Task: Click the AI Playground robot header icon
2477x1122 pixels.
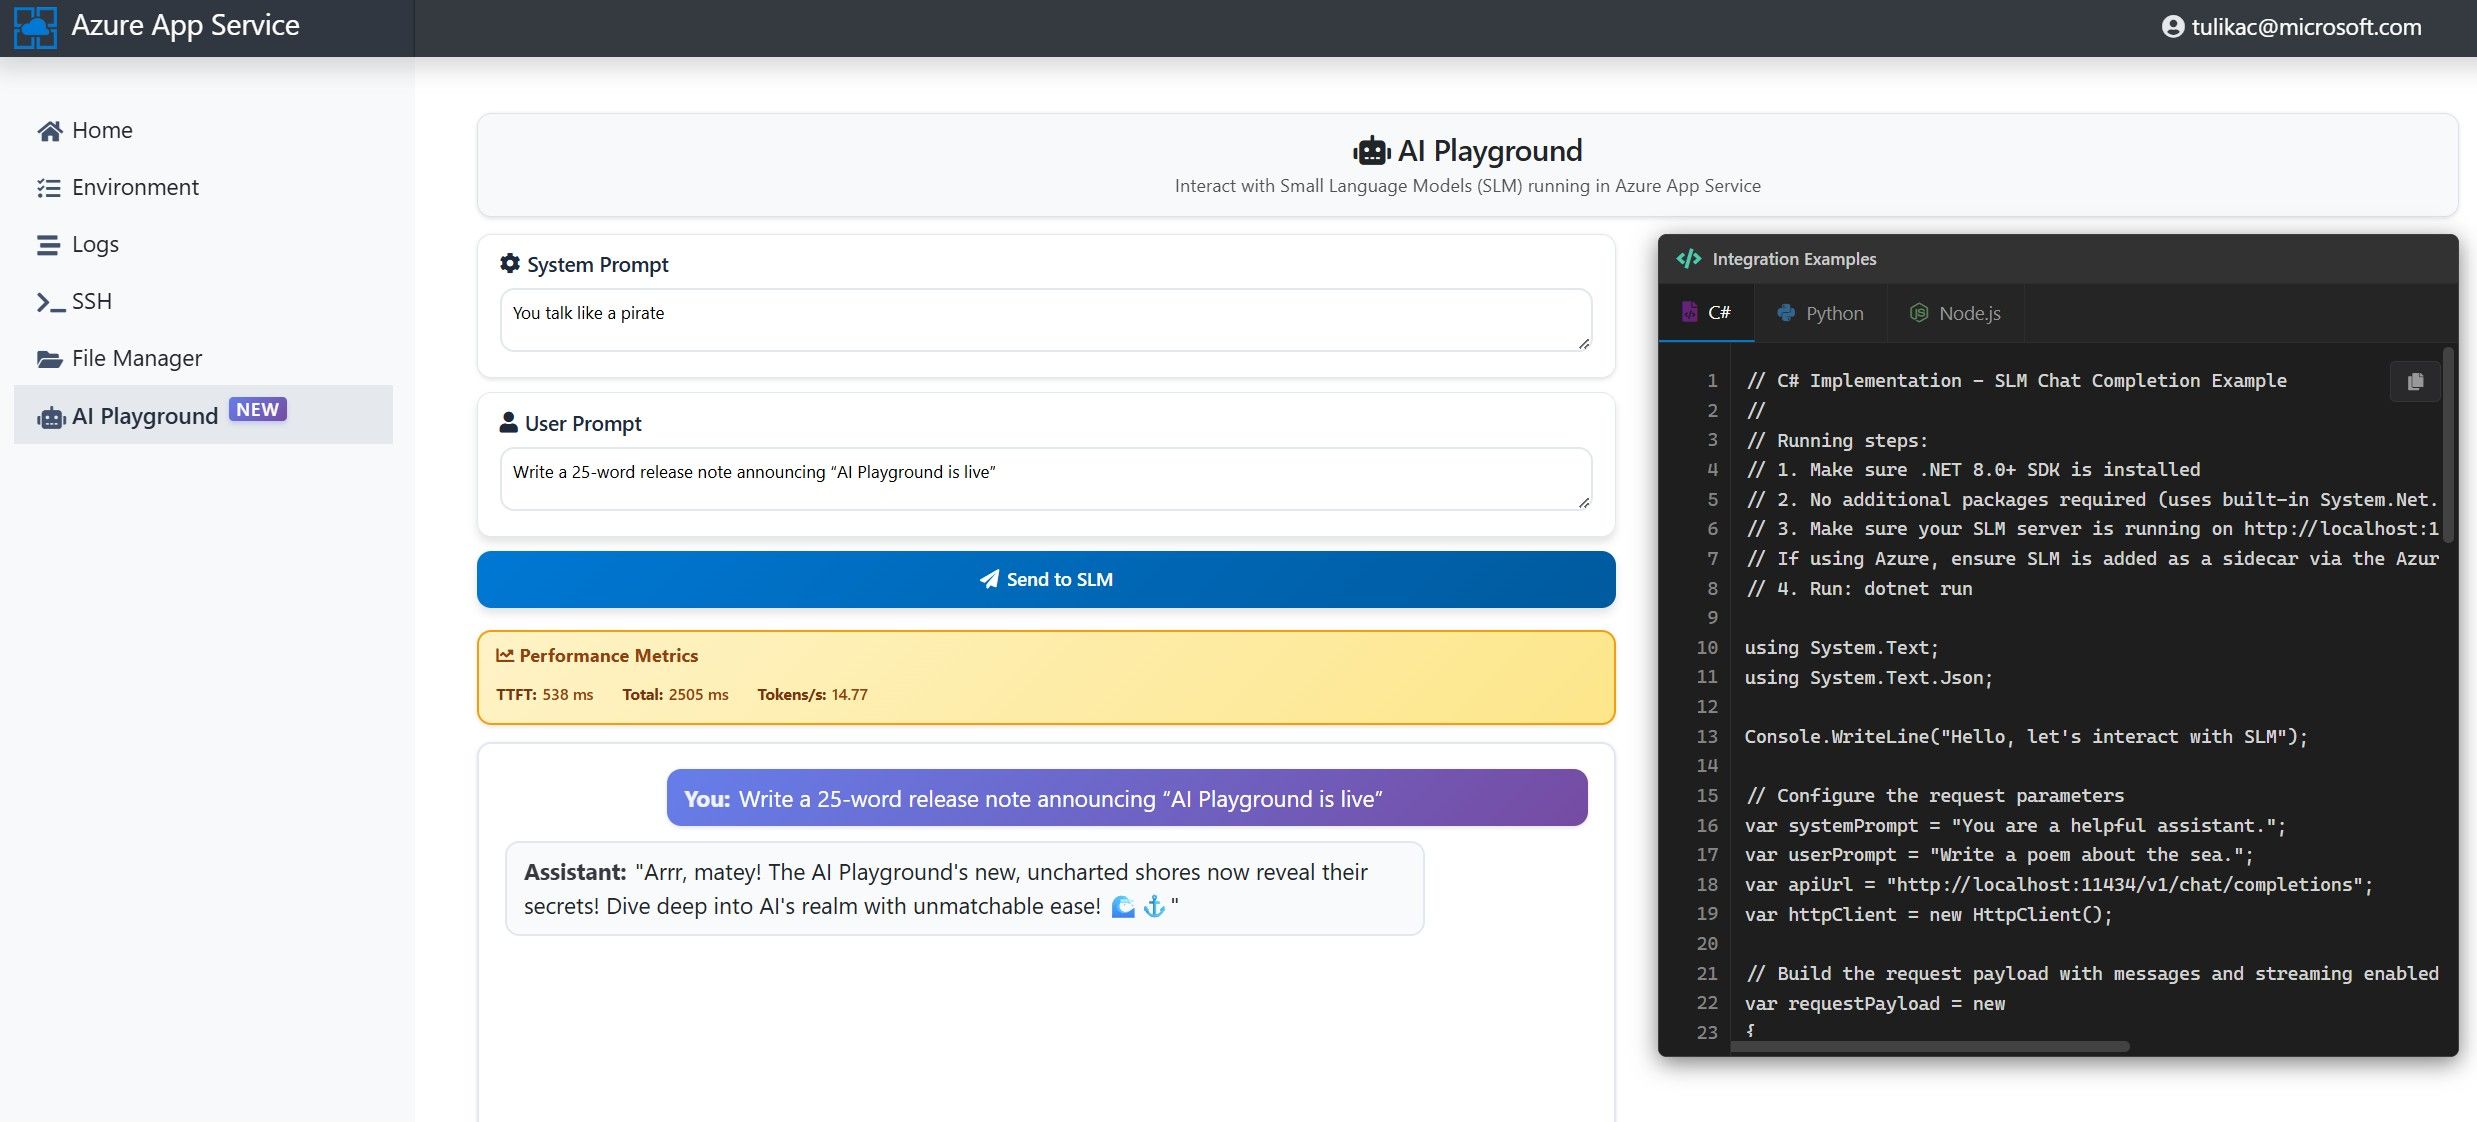Action: point(1372,149)
